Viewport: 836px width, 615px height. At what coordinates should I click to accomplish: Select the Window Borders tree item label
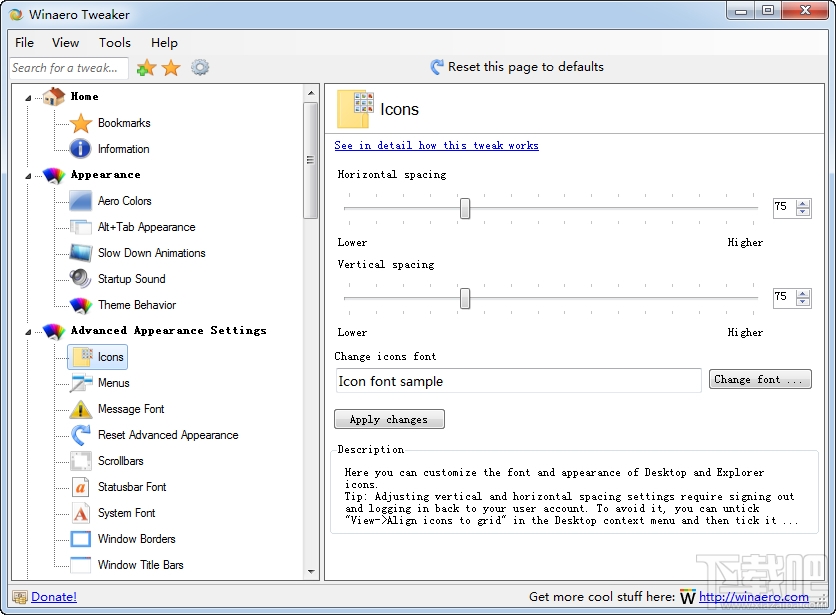click(x=136, y=539)
